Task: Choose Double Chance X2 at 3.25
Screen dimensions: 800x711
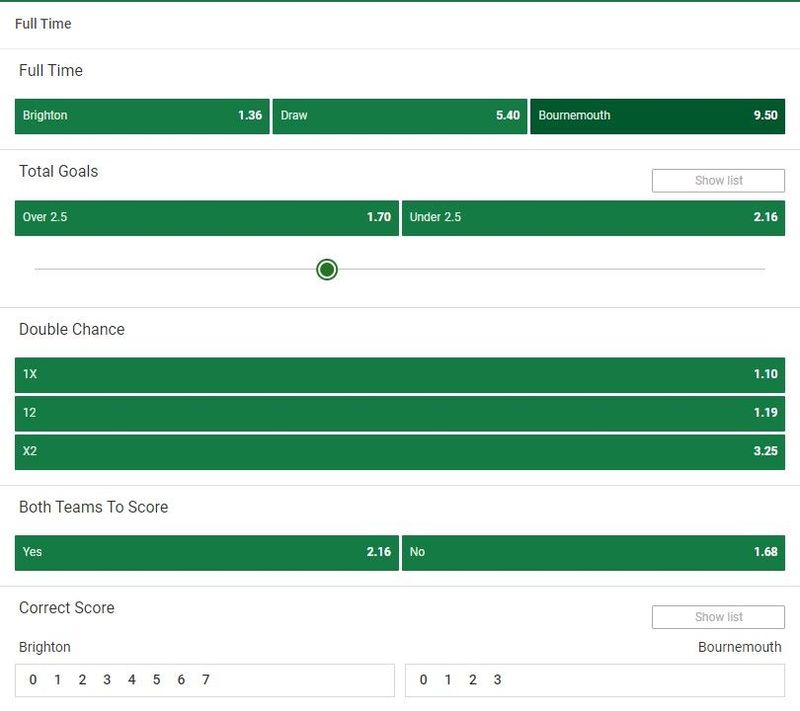Action: 400,452
